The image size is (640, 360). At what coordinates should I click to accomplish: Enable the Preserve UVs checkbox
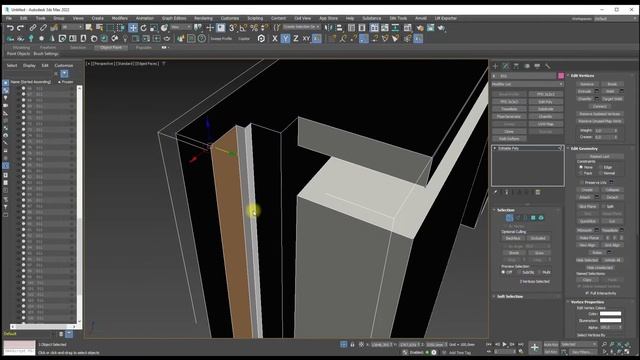click(x=582, y=182)
